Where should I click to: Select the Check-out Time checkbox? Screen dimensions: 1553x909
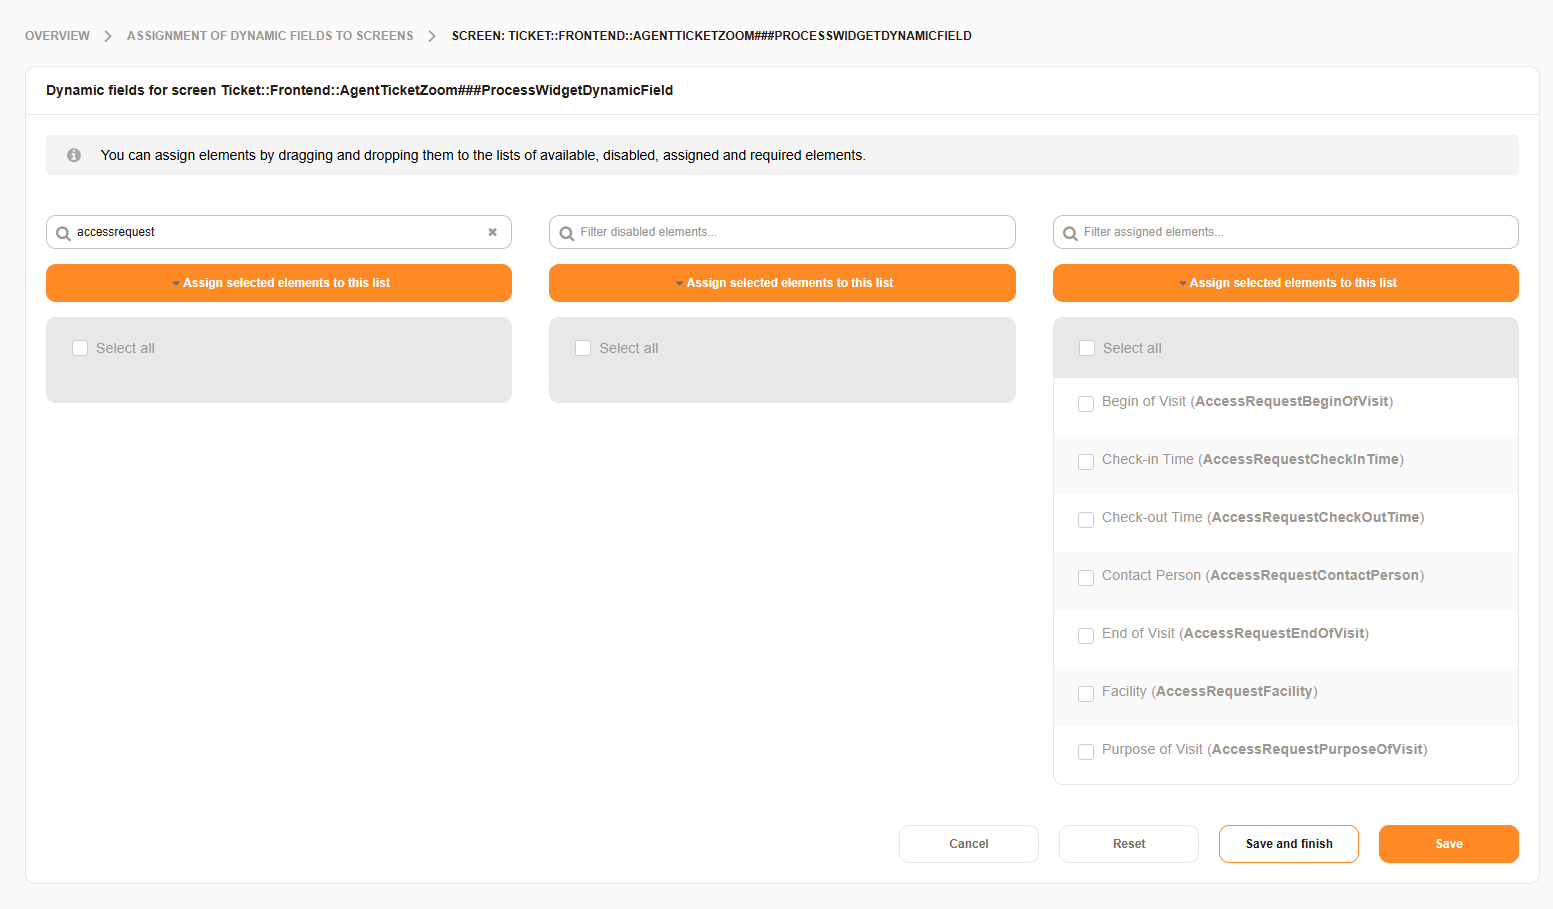click(x=1086, y=520)
